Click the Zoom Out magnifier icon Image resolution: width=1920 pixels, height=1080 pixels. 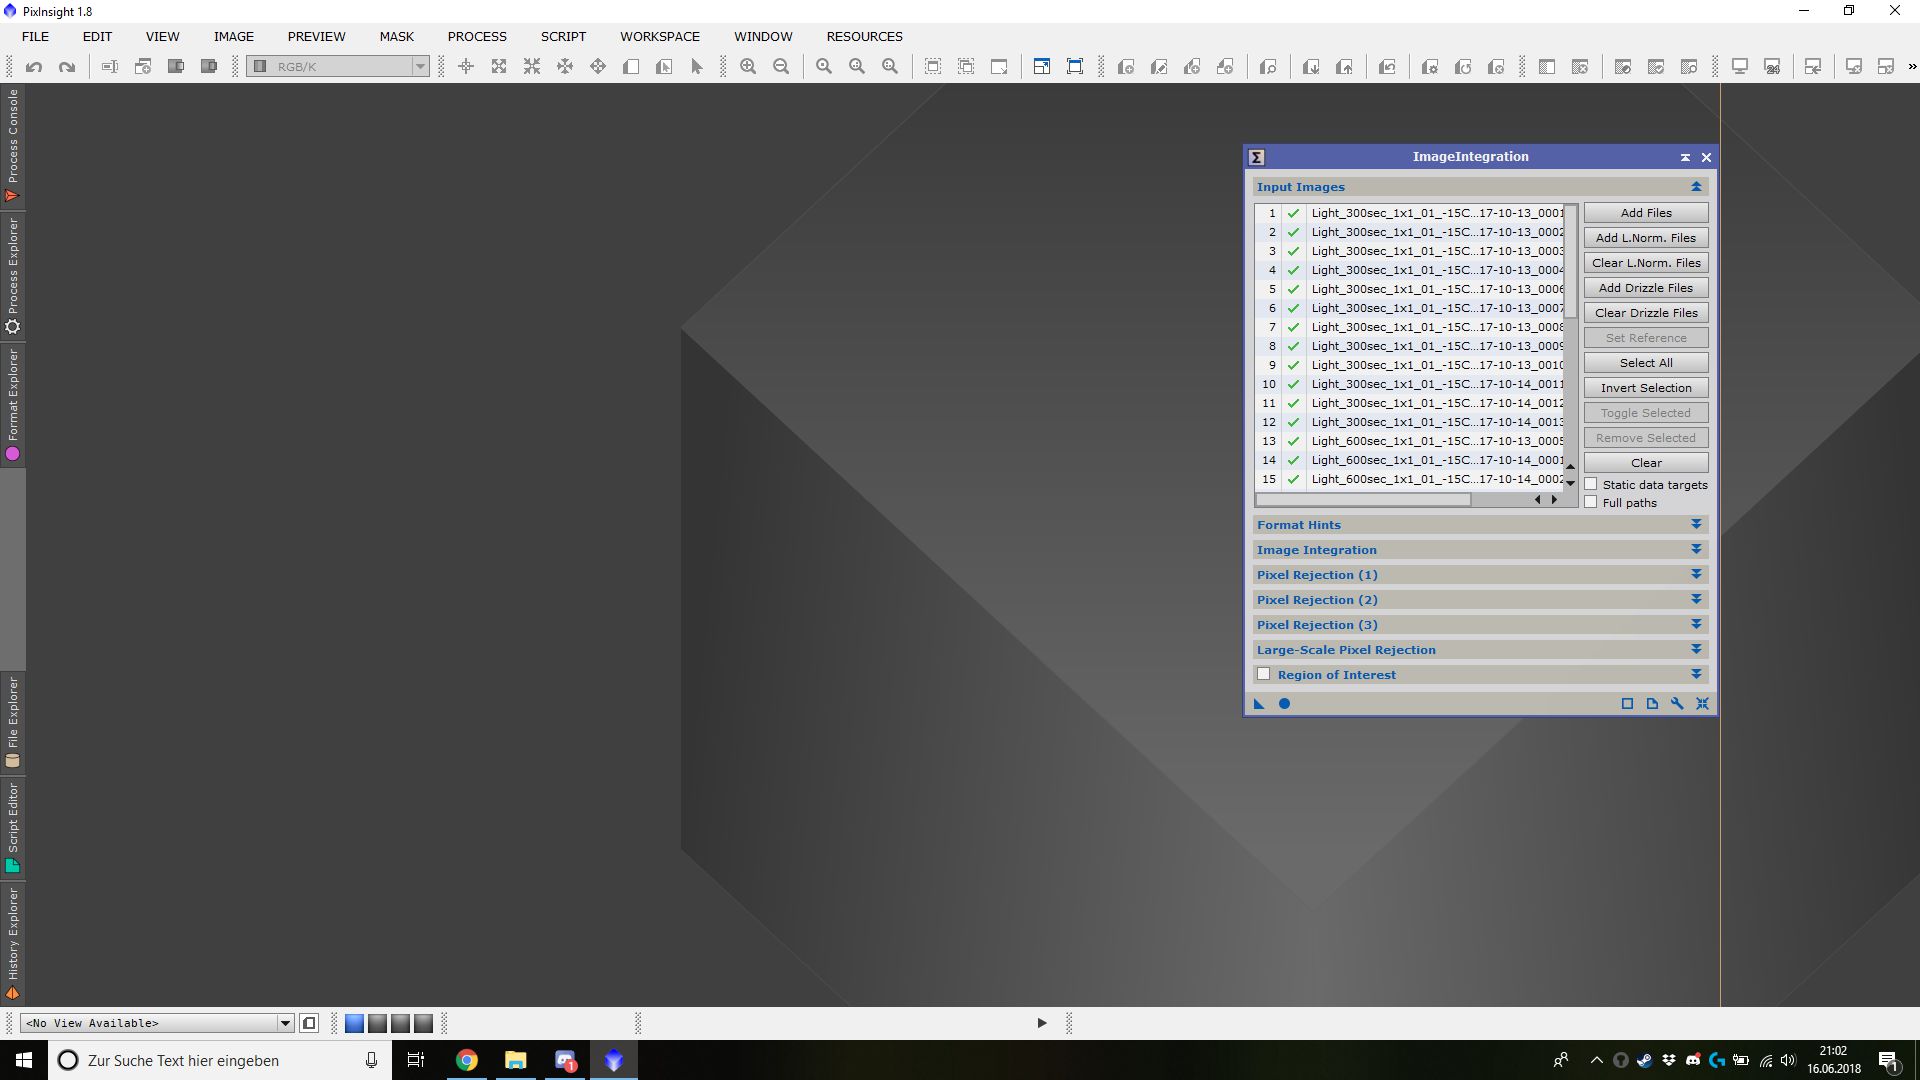[781, 67]
